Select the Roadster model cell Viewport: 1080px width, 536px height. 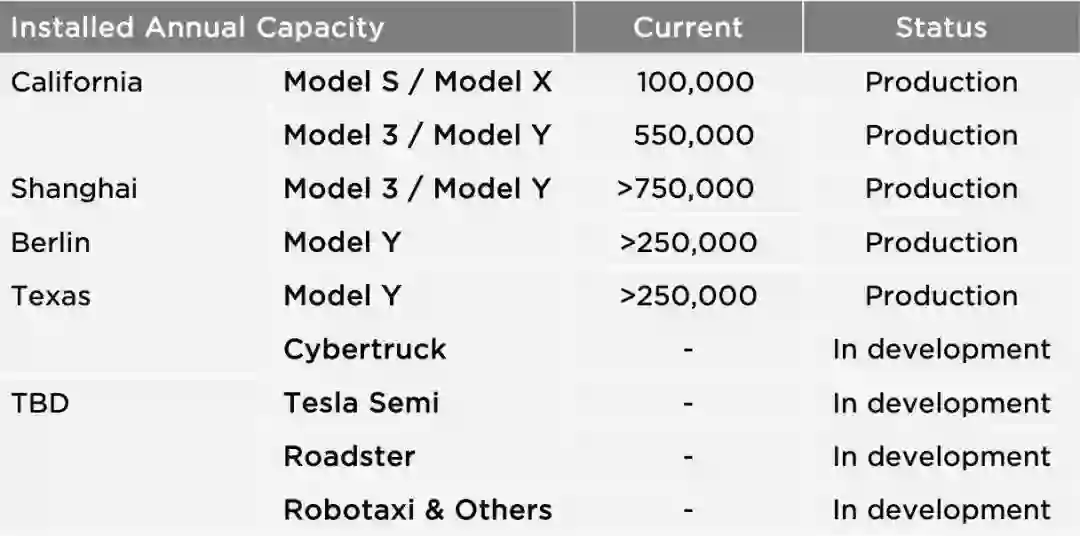coord(349,457)
